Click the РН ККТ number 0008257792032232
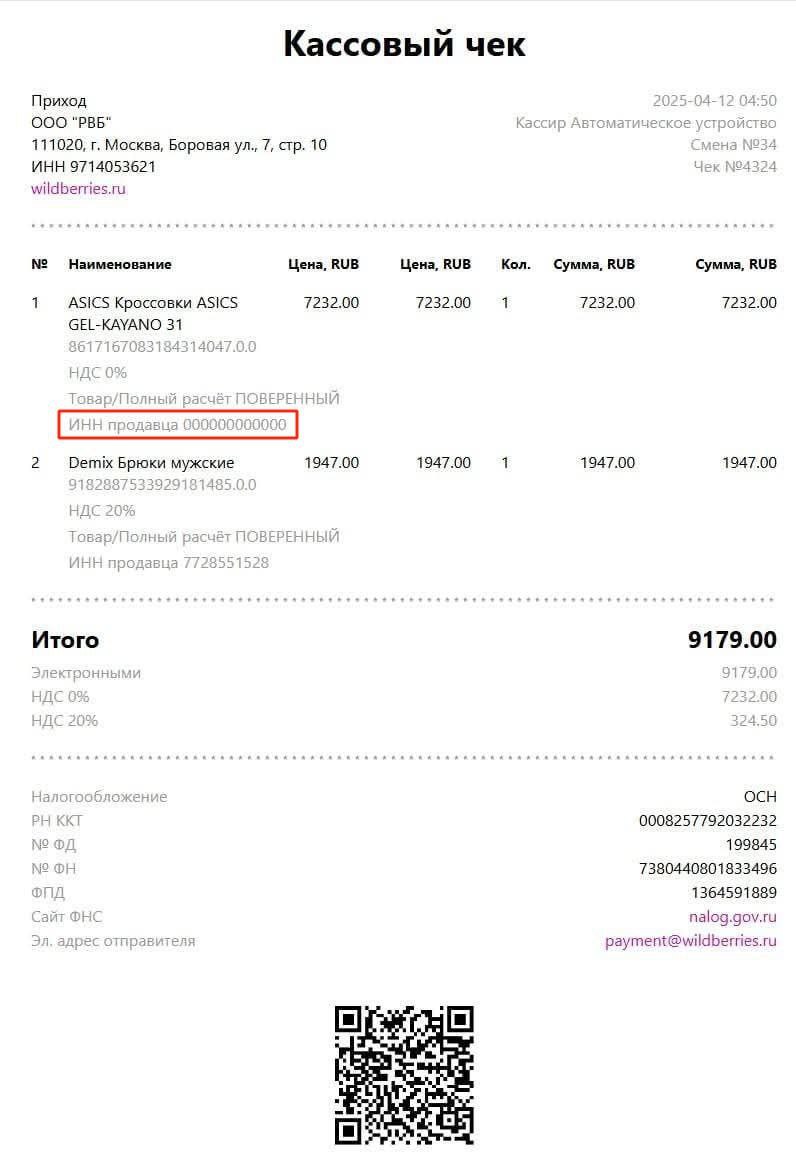Screen dimensions: 796x1155 coord(708,821)
